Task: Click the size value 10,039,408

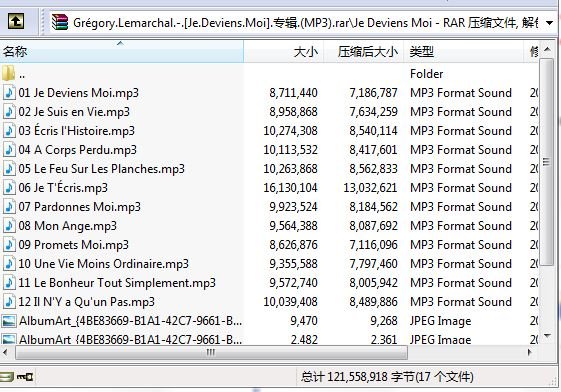Action: coord(290,302)
